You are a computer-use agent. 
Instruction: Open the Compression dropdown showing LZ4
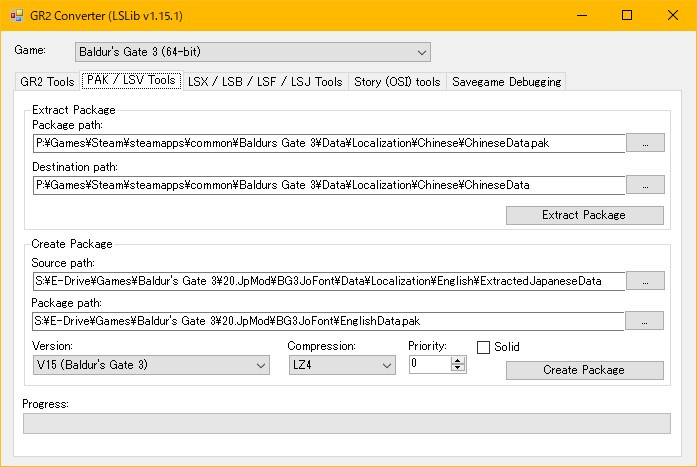(x=342, y=365)
